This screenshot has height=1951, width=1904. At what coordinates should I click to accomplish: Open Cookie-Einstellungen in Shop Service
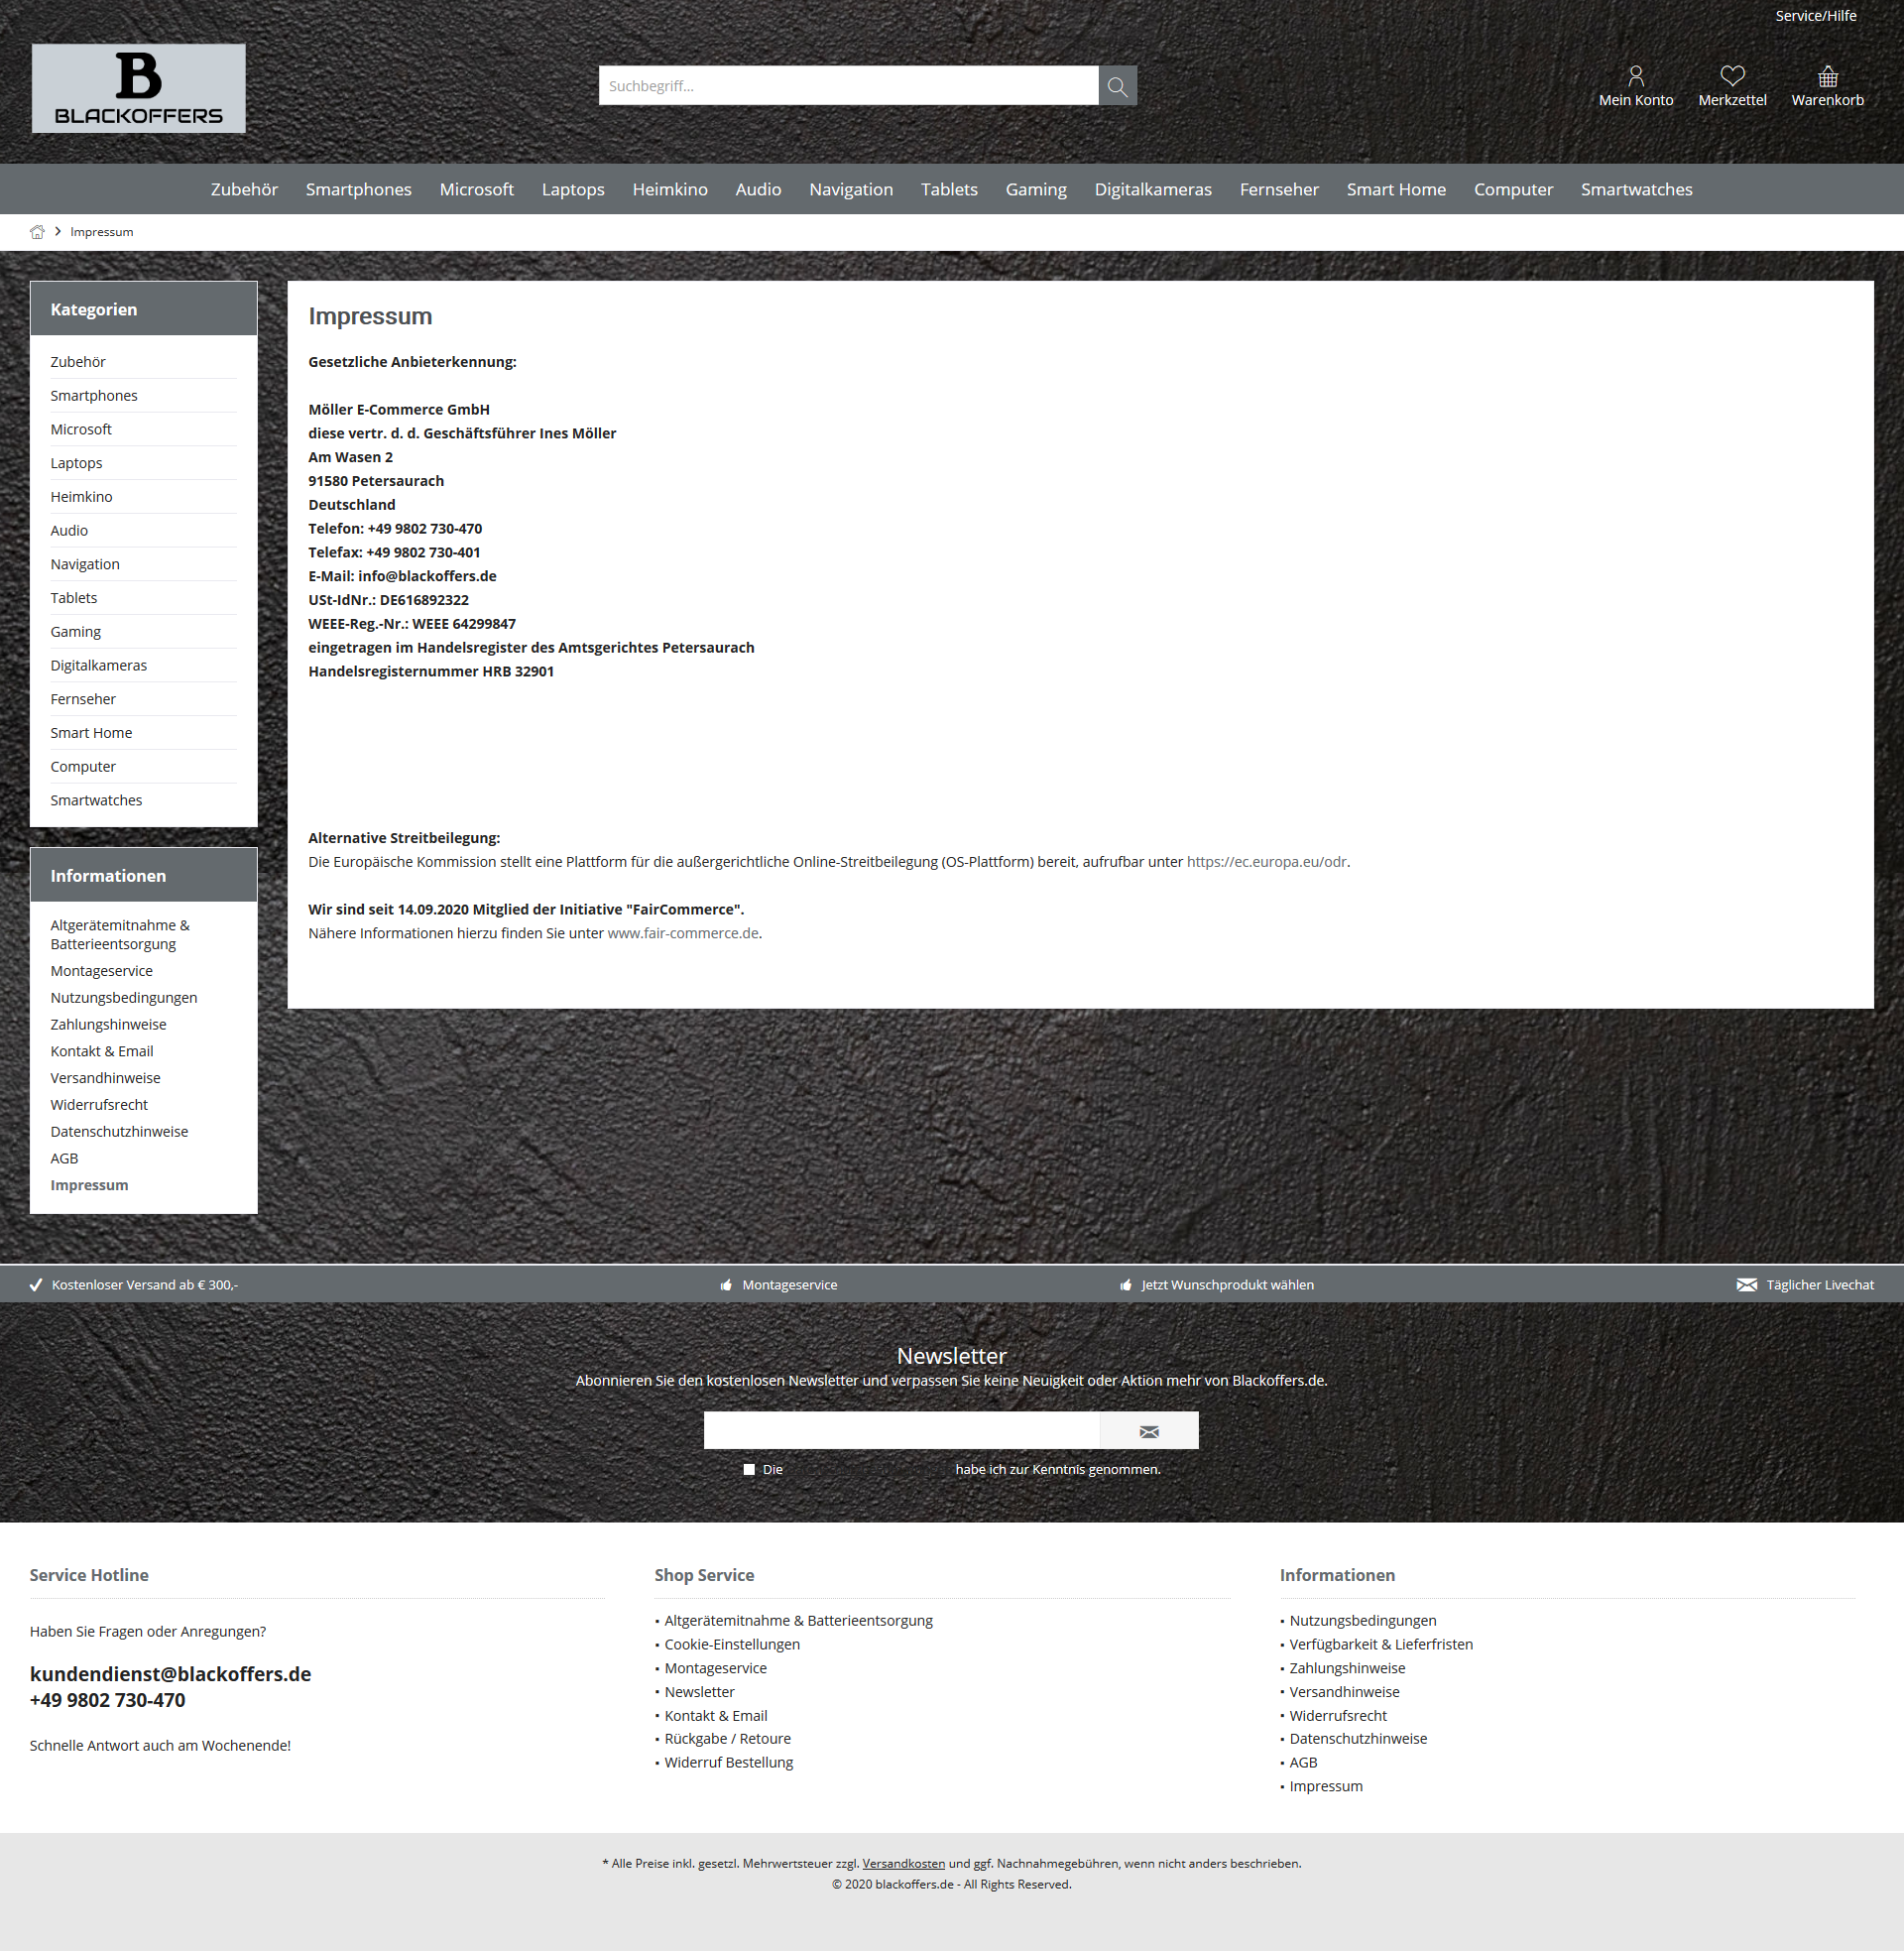pos(732,1644)
